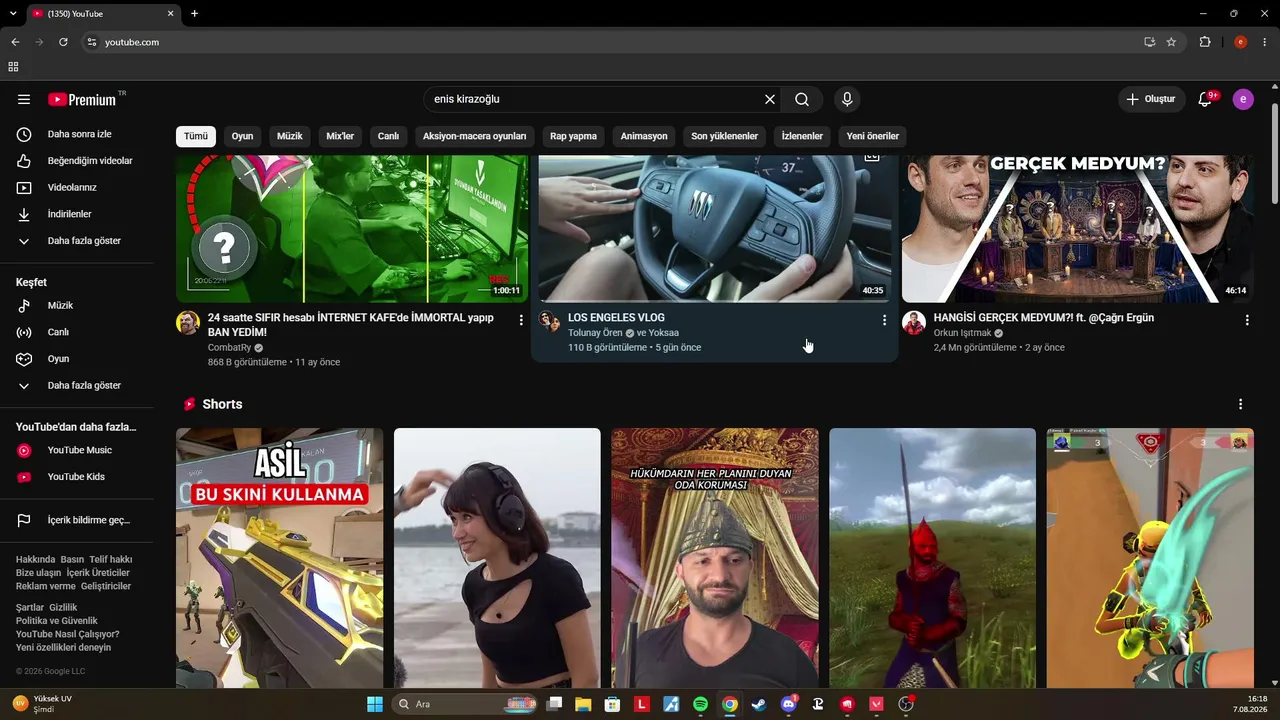Bookmark this page with the star

coord(1171,42)
